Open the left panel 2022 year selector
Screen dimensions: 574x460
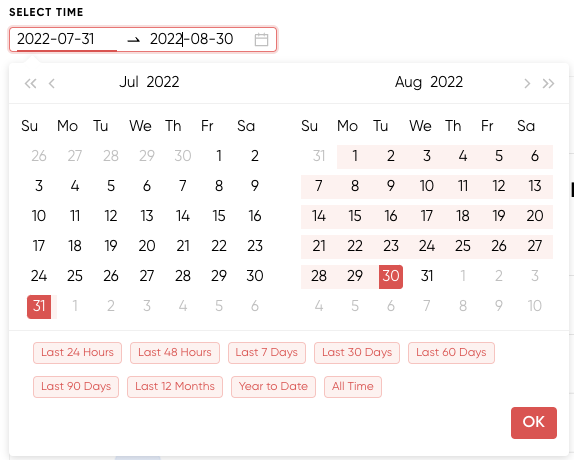163,82
